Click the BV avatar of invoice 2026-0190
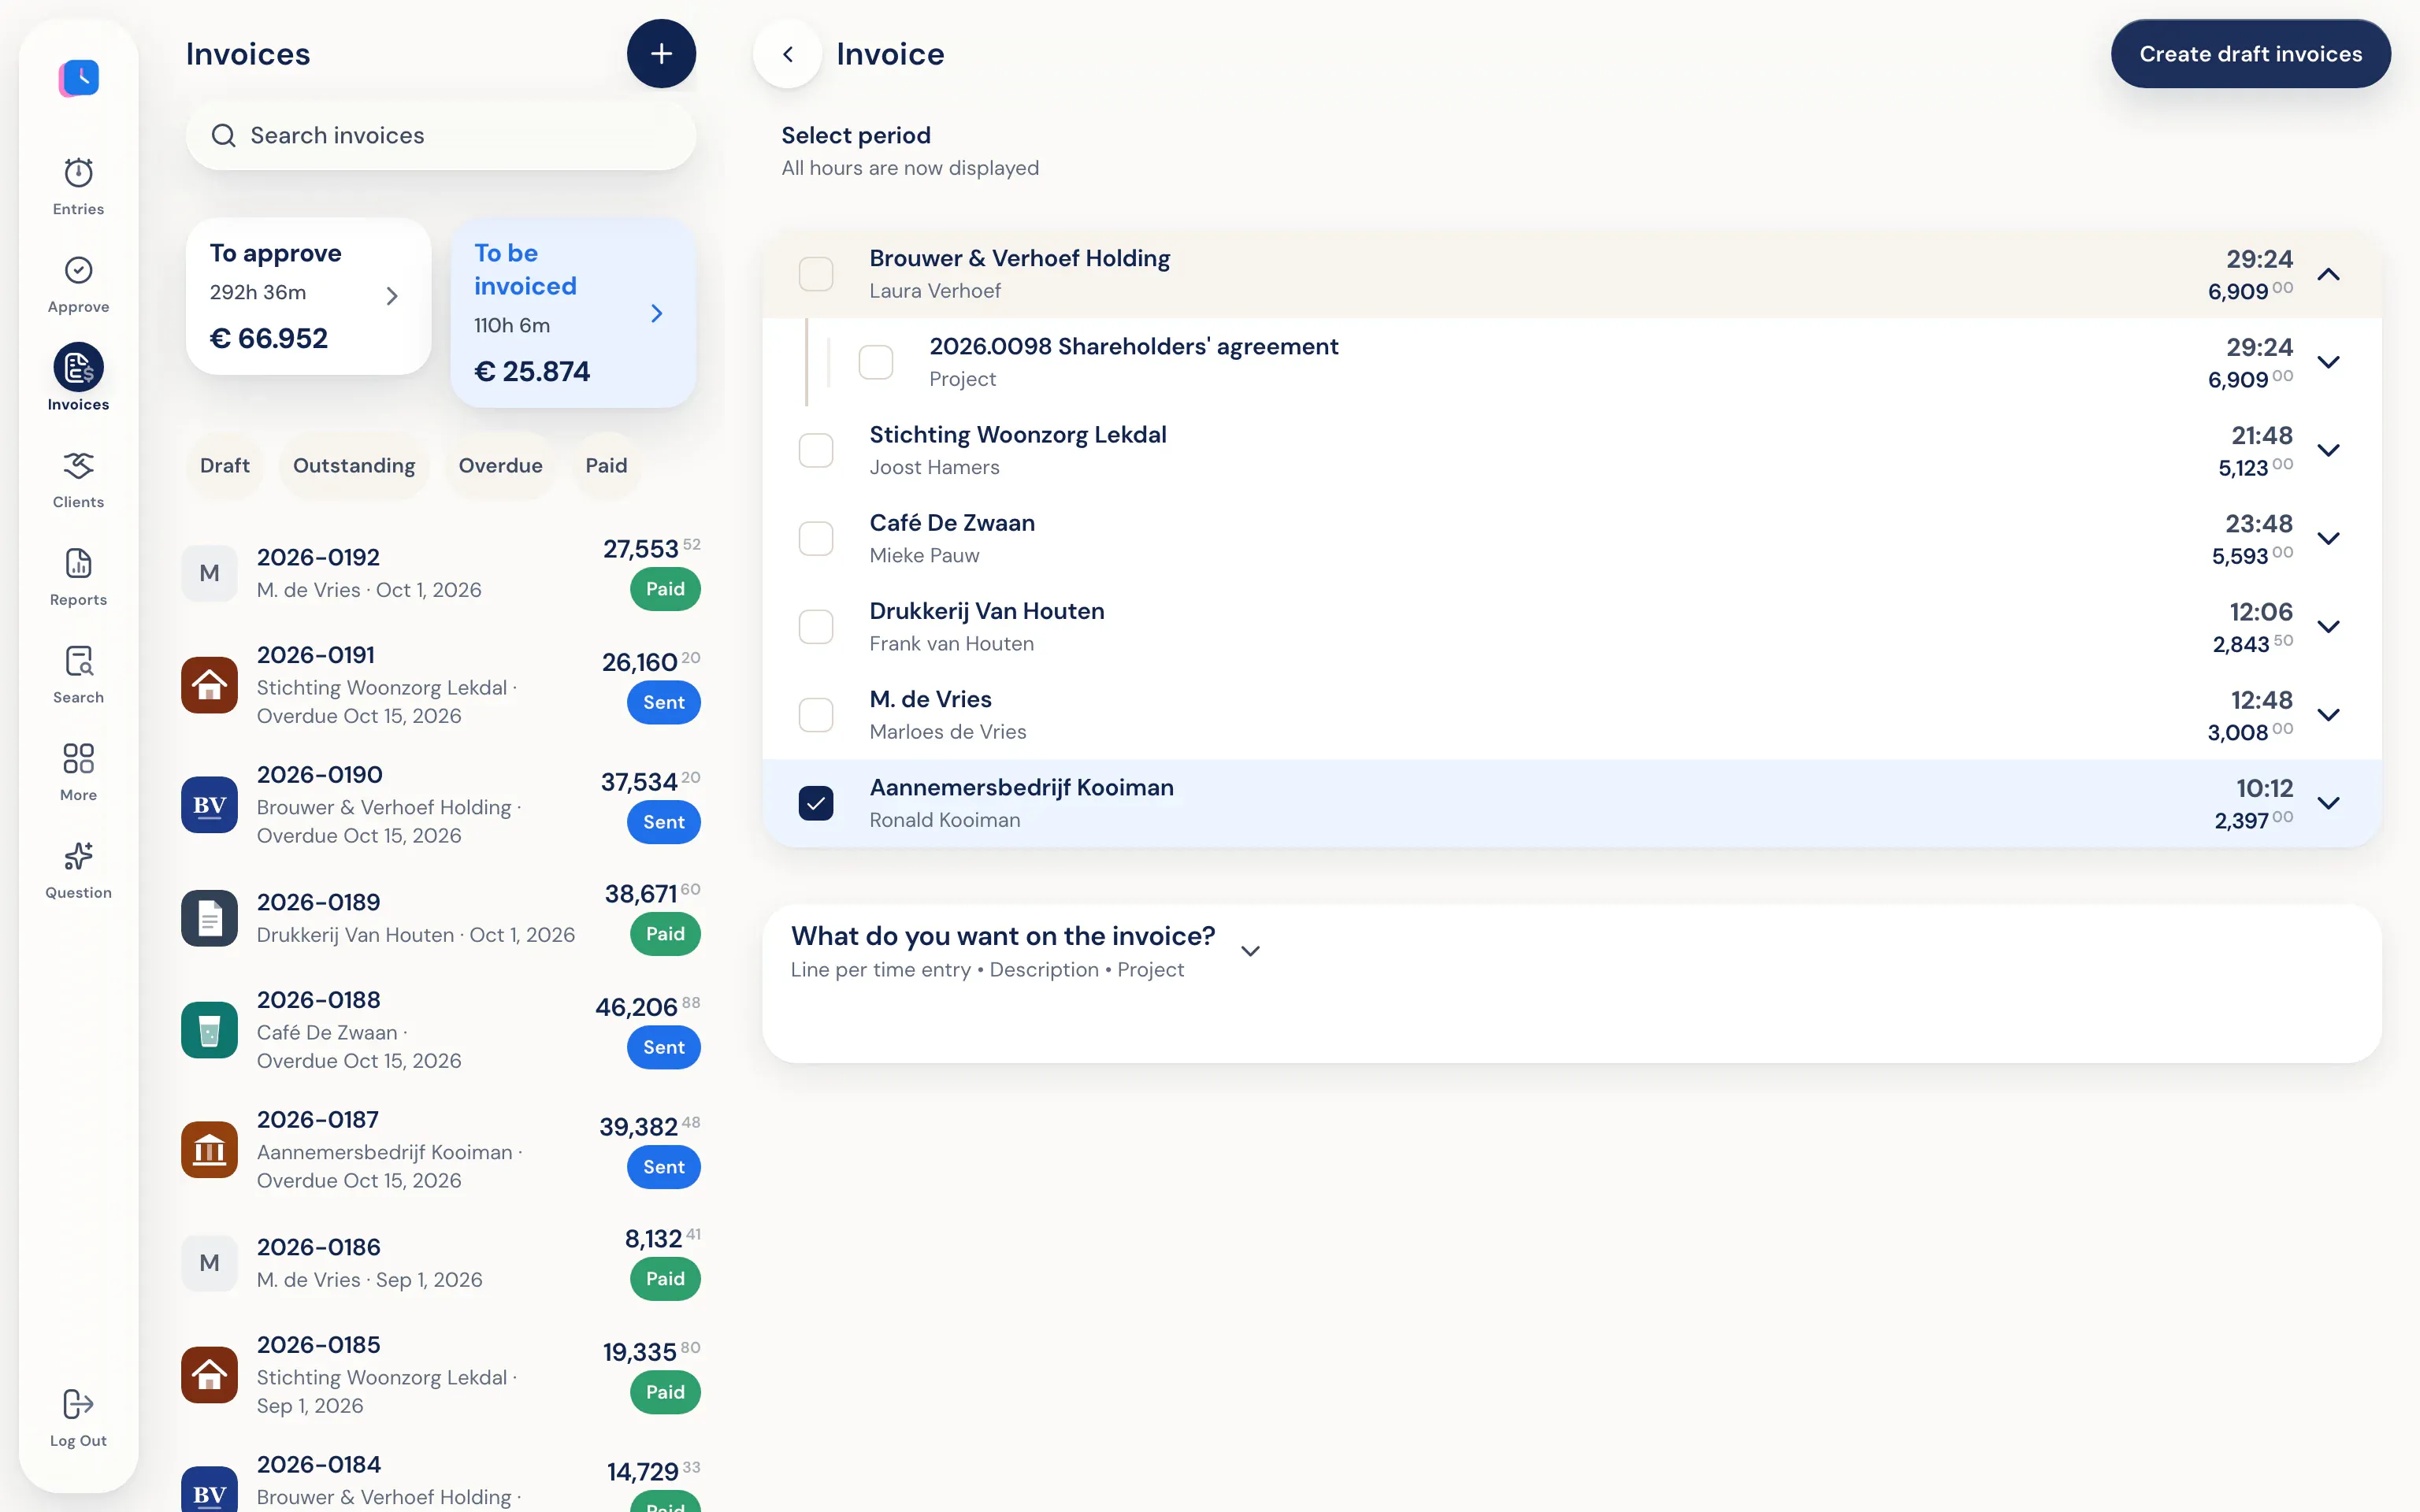Image resolution: width=2420 pixels, height=1512 pixels. tap(209, 805)
